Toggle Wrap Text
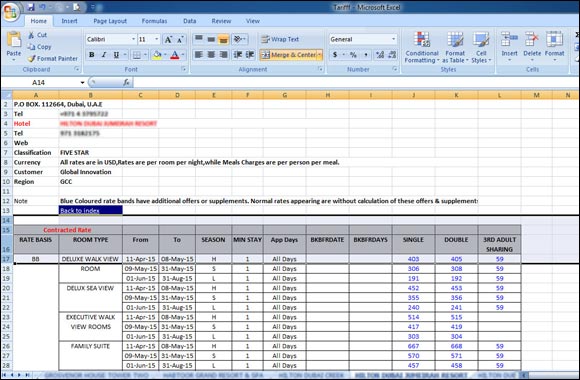 tap(280, 39)
